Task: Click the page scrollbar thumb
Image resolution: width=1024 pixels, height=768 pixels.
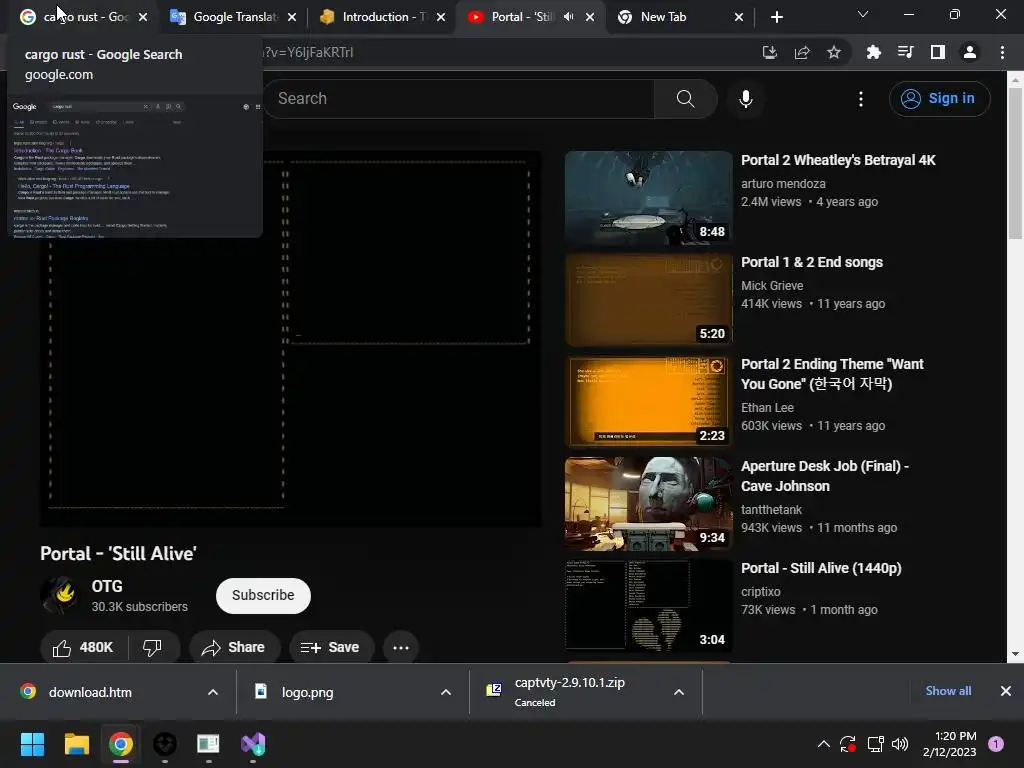Action: (1015, 163)
